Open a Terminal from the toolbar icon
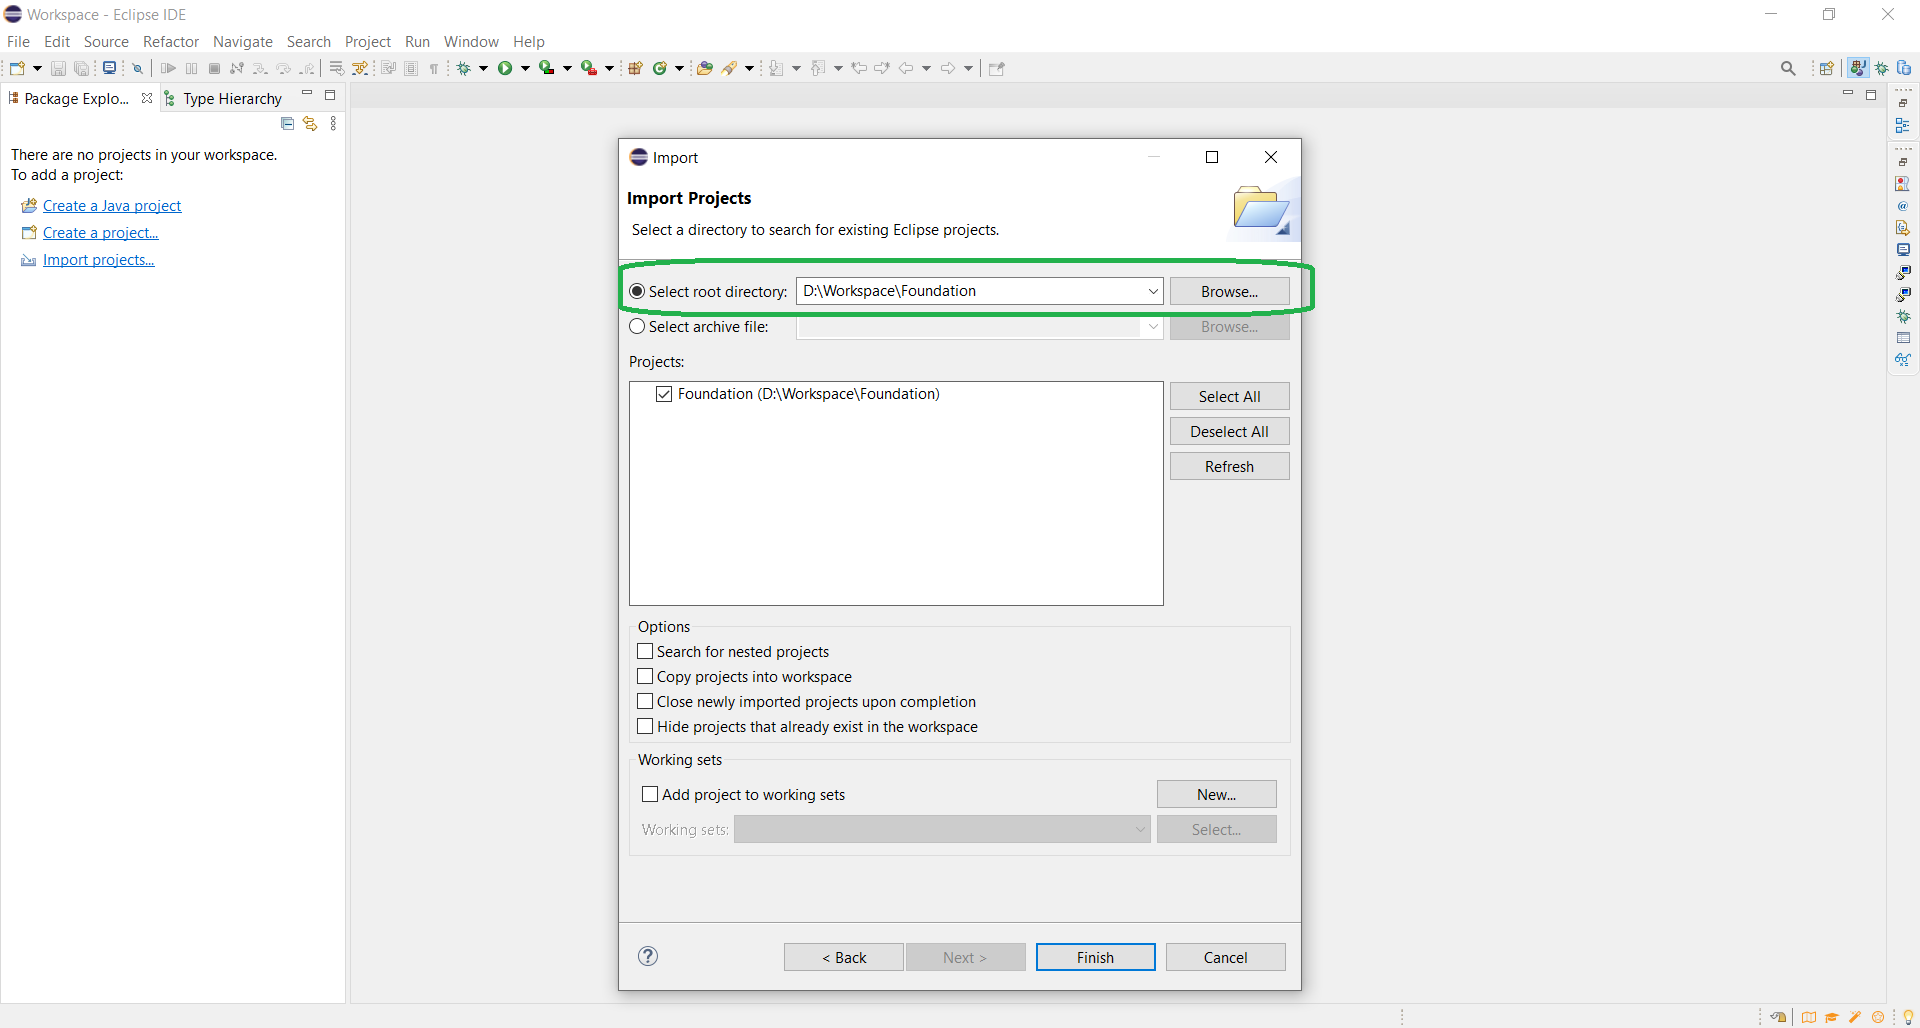 coord(109,68)
